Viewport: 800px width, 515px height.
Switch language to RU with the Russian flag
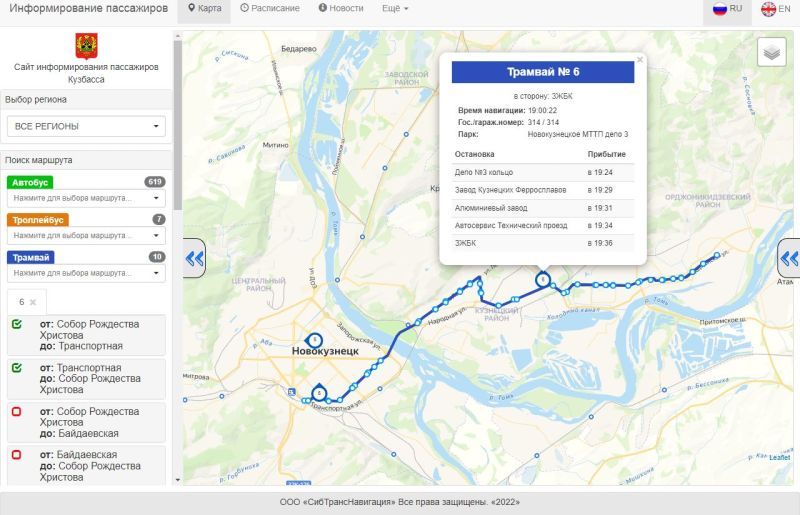[727, 9]
